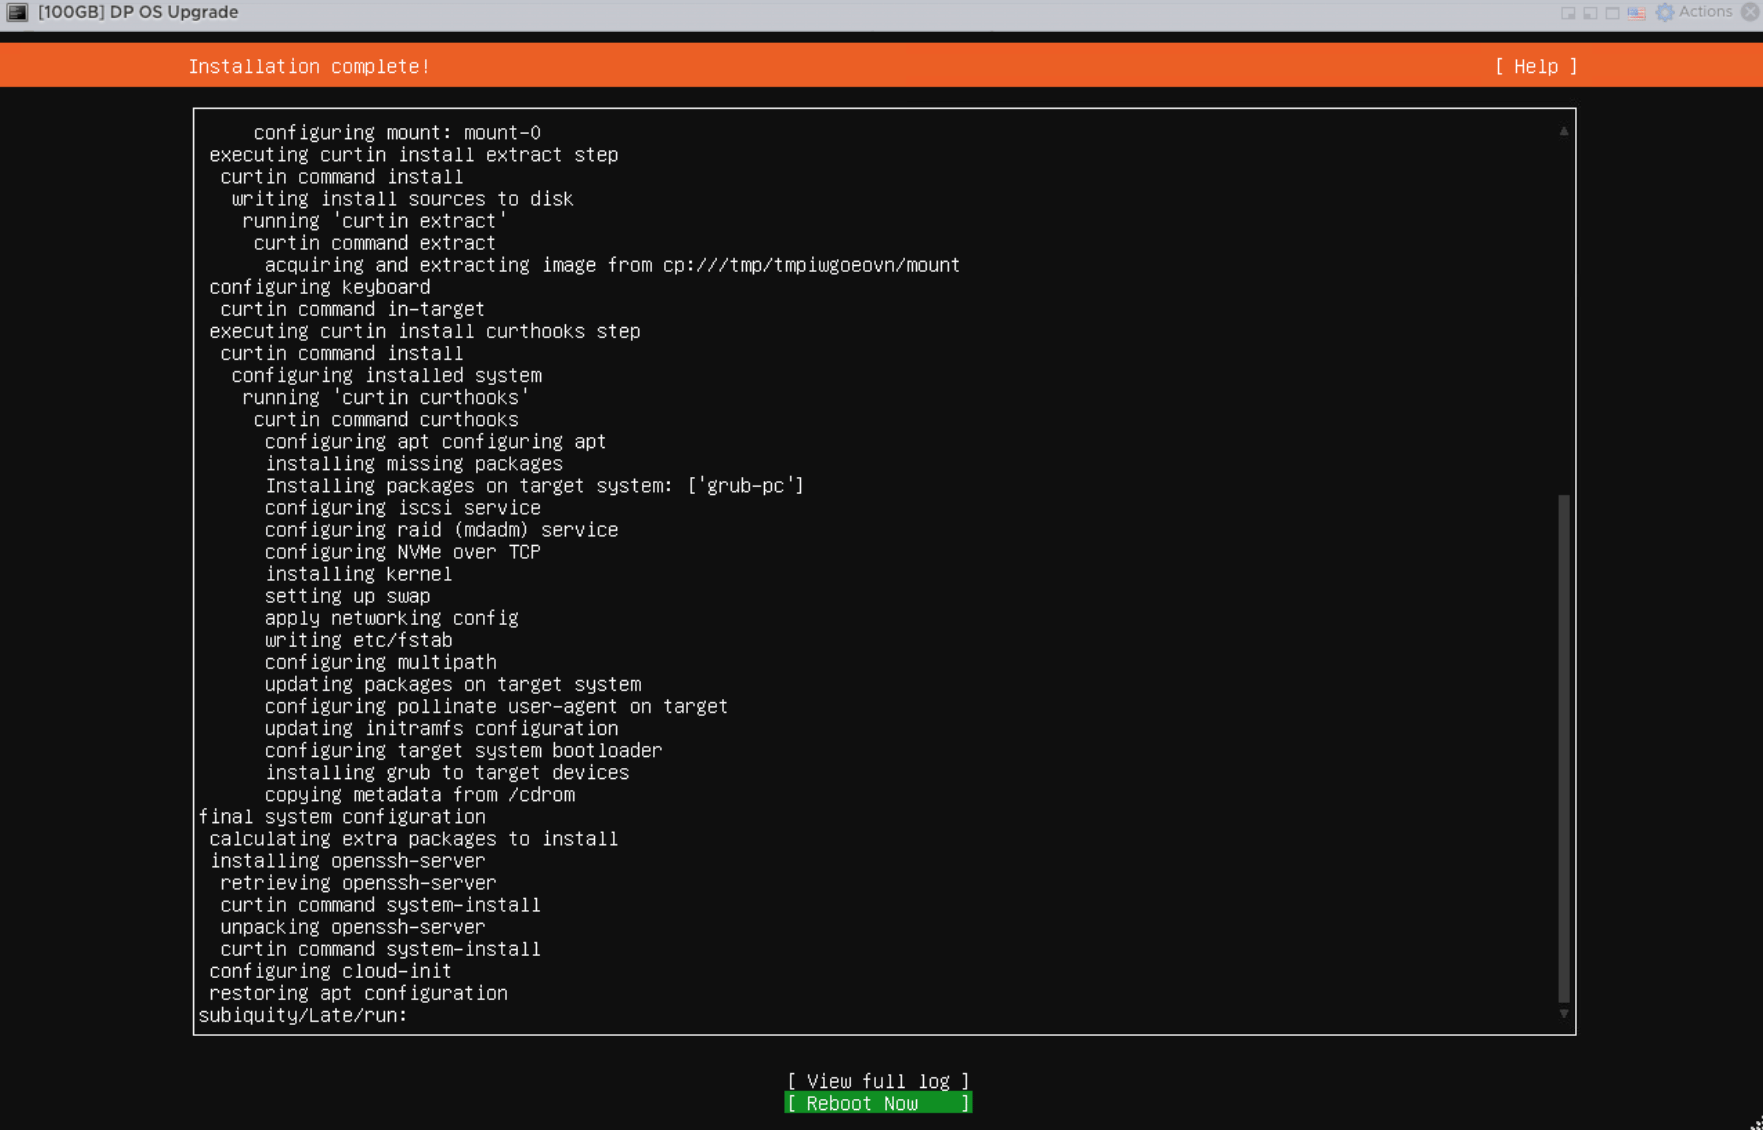Click 'configuring multipath' log line
Image resolution: width=1763 pixels, height=1130 pixels.
pyautogui.click(x=380, y=662)
